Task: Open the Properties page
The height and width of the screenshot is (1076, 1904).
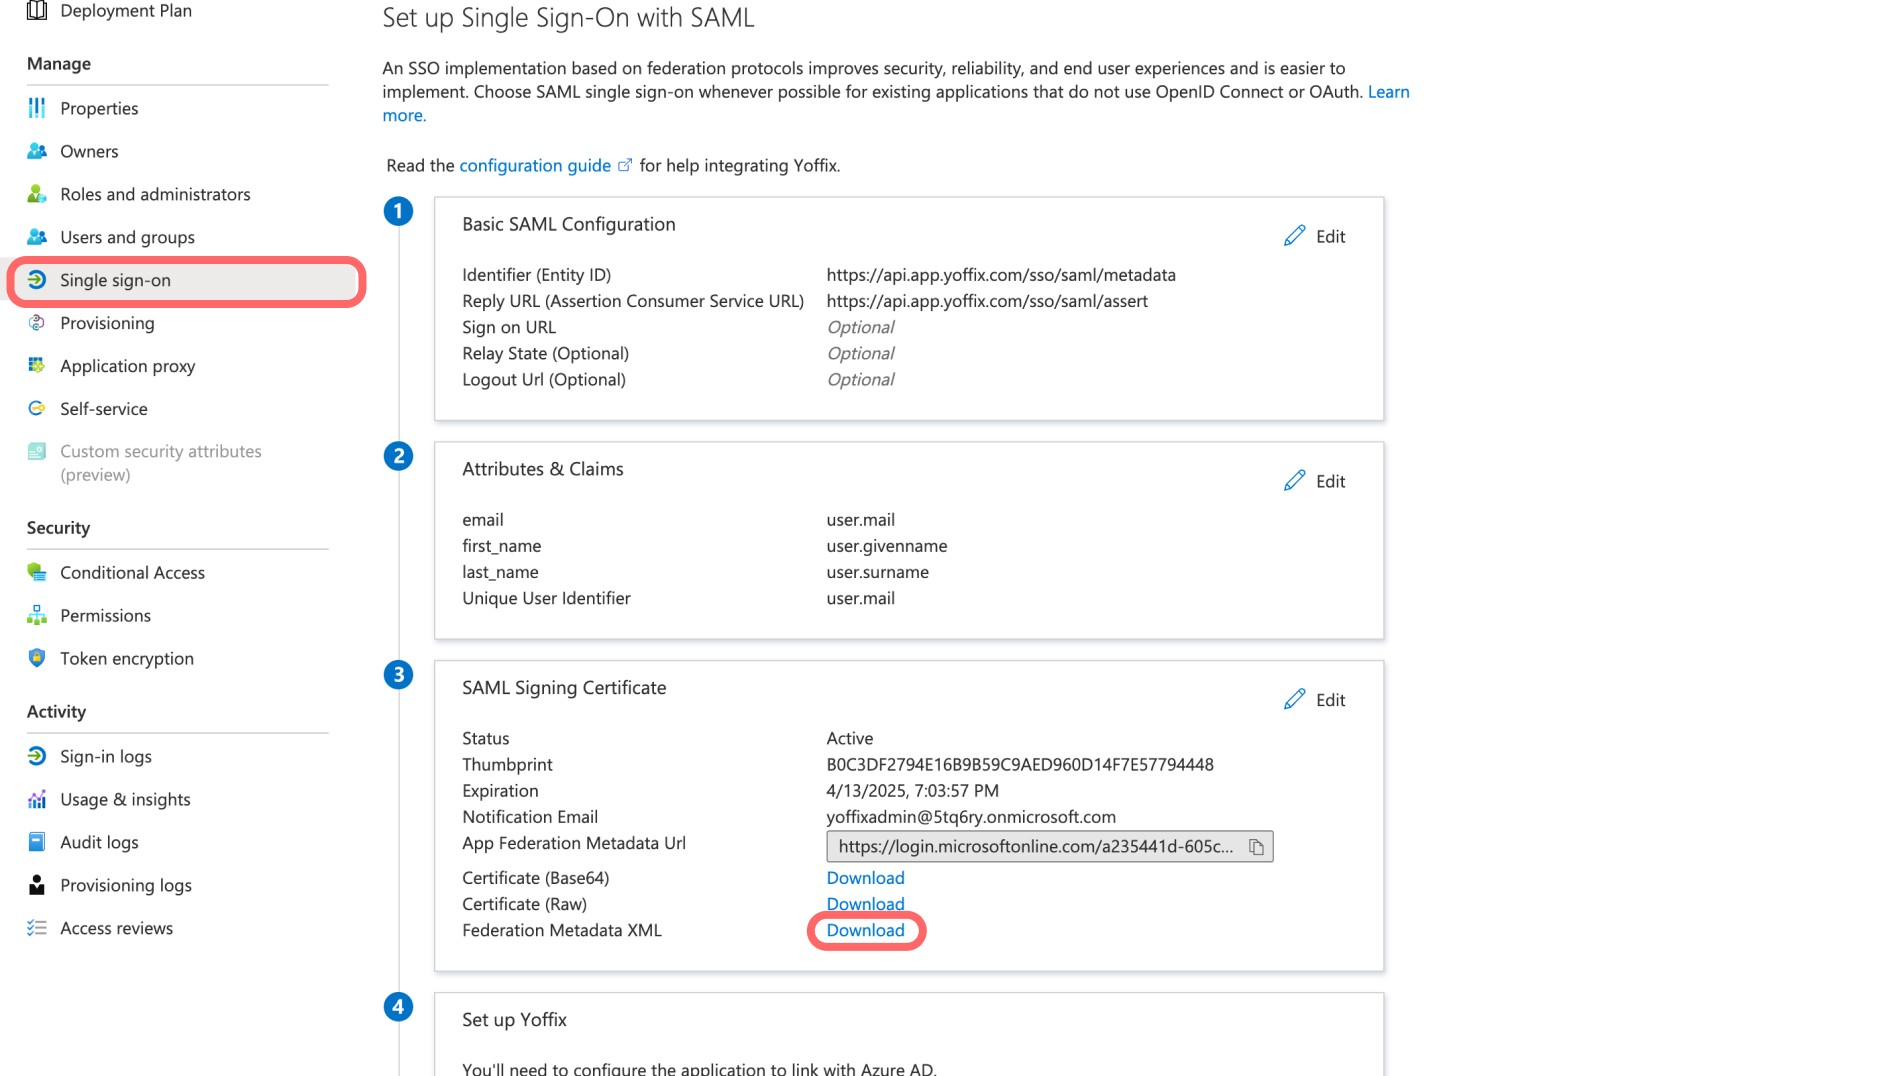Action: coord(99,108)
